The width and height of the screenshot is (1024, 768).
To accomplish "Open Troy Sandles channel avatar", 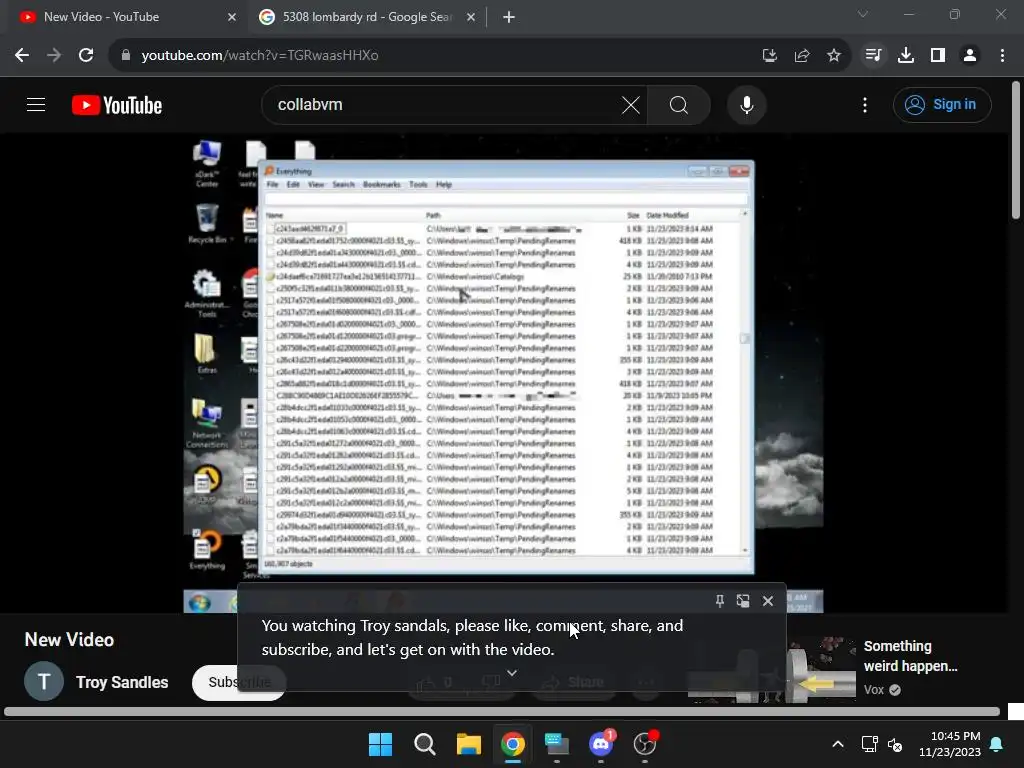I will (x=44, y=682).
